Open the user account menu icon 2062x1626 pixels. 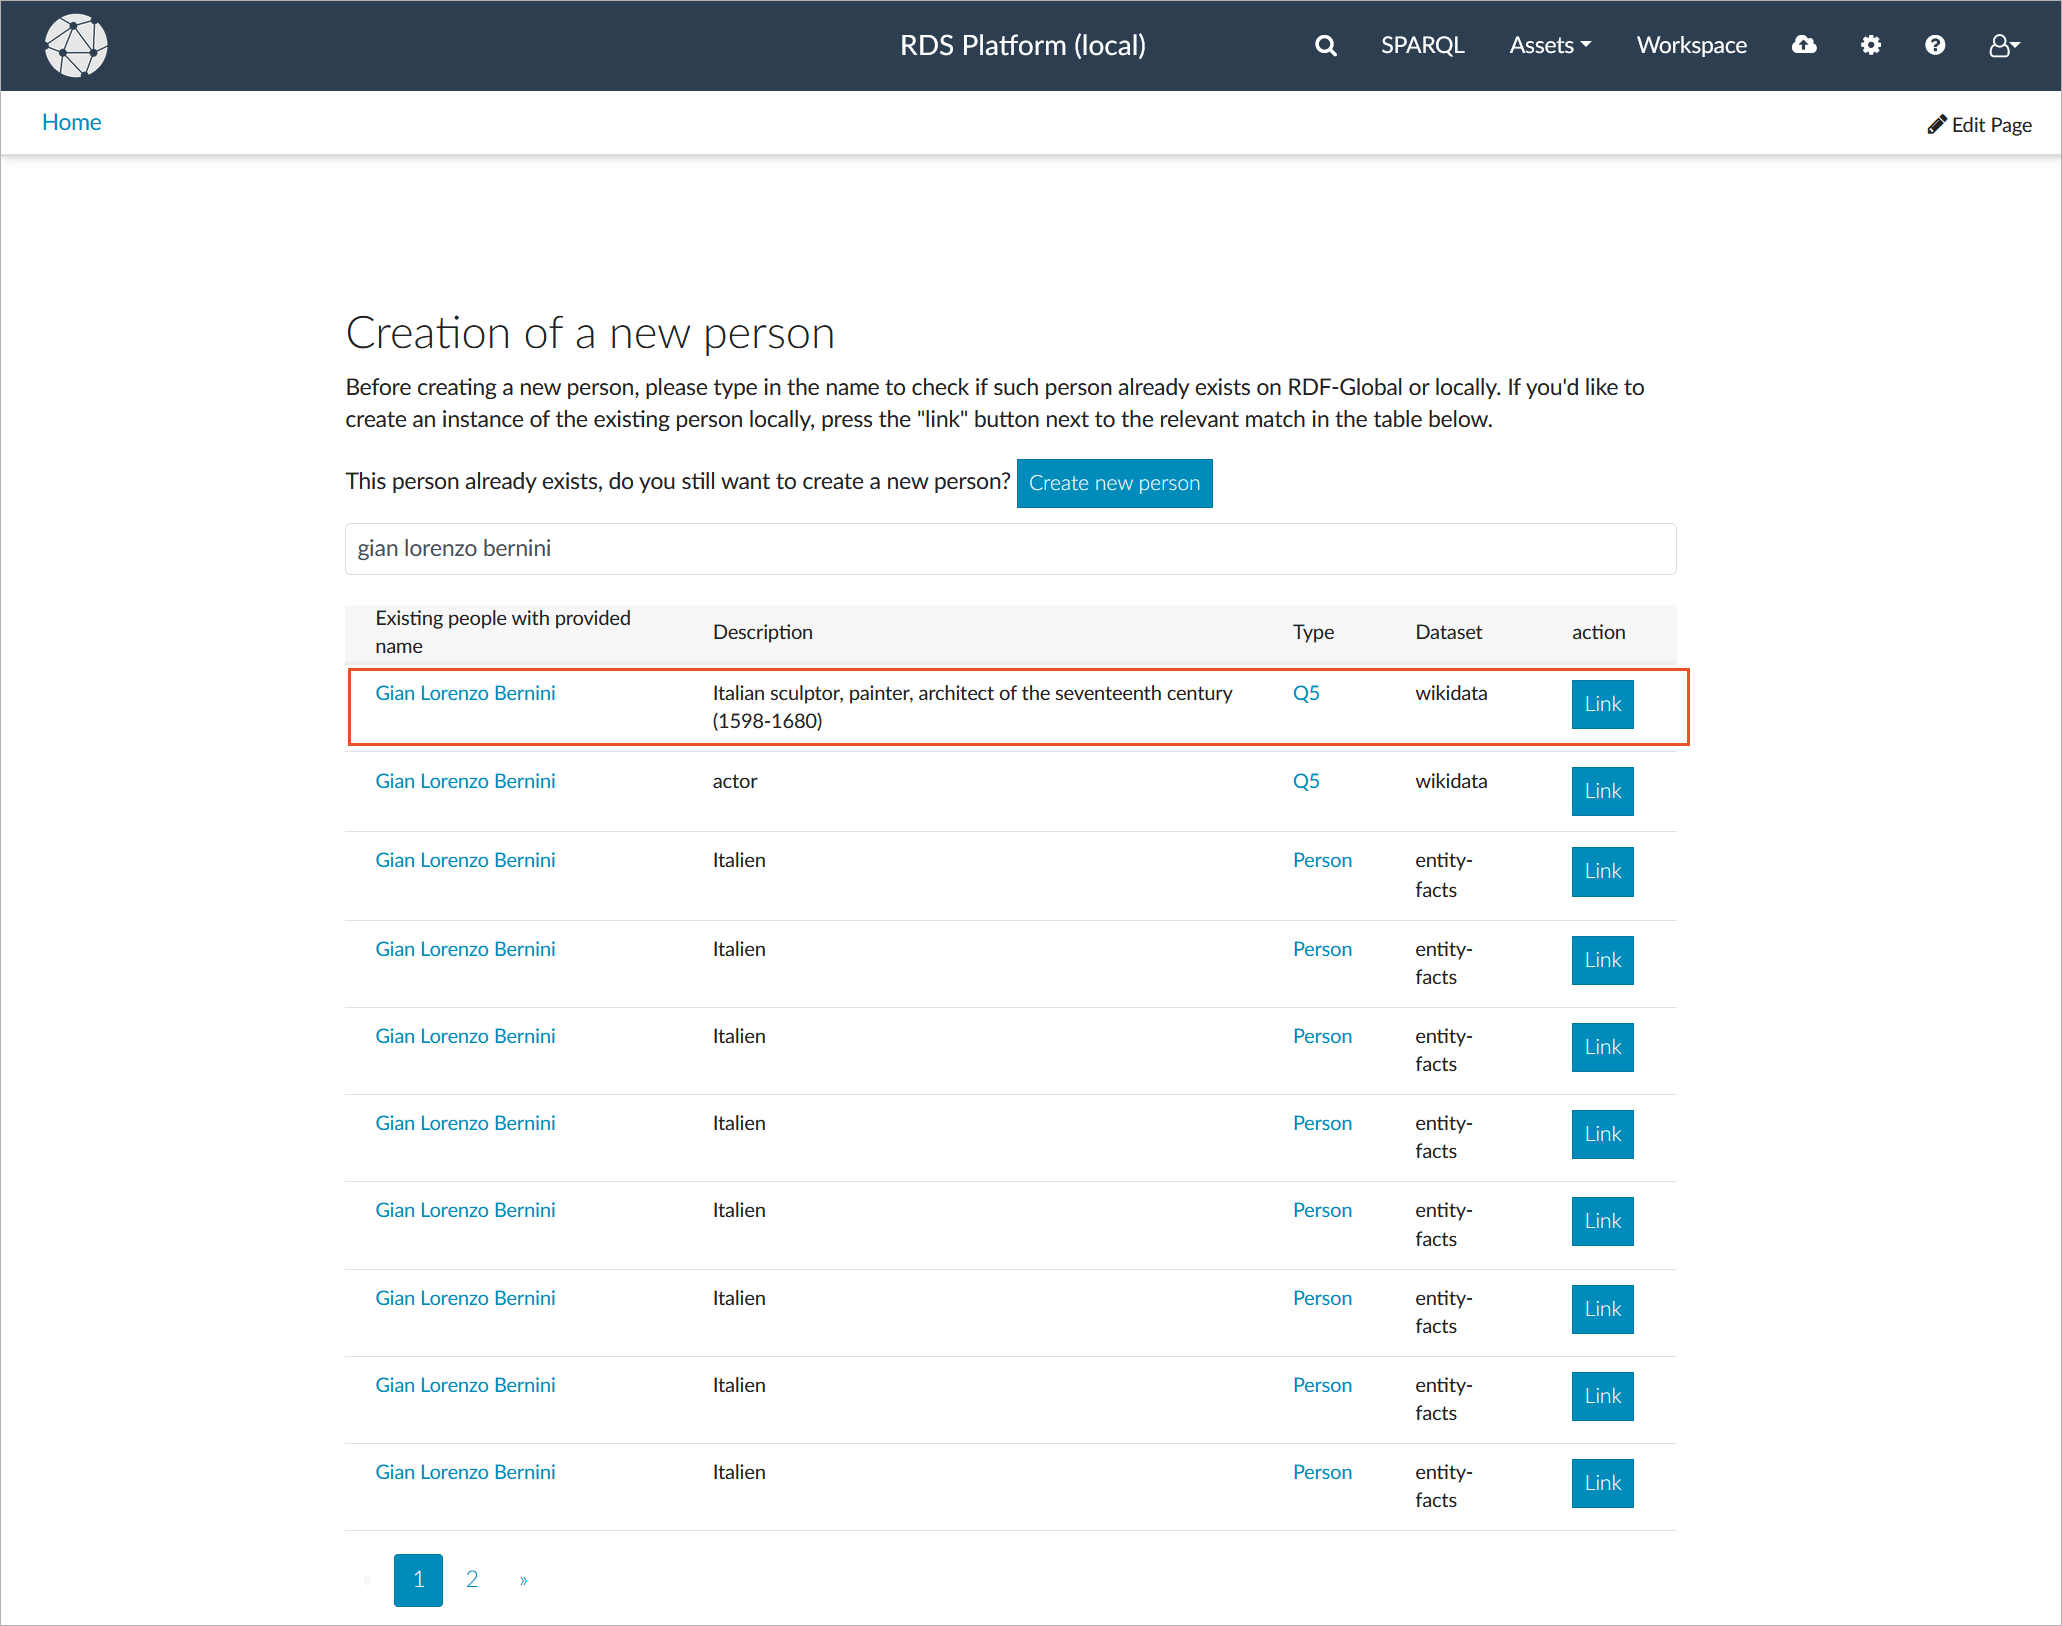tap(2003, 46)
